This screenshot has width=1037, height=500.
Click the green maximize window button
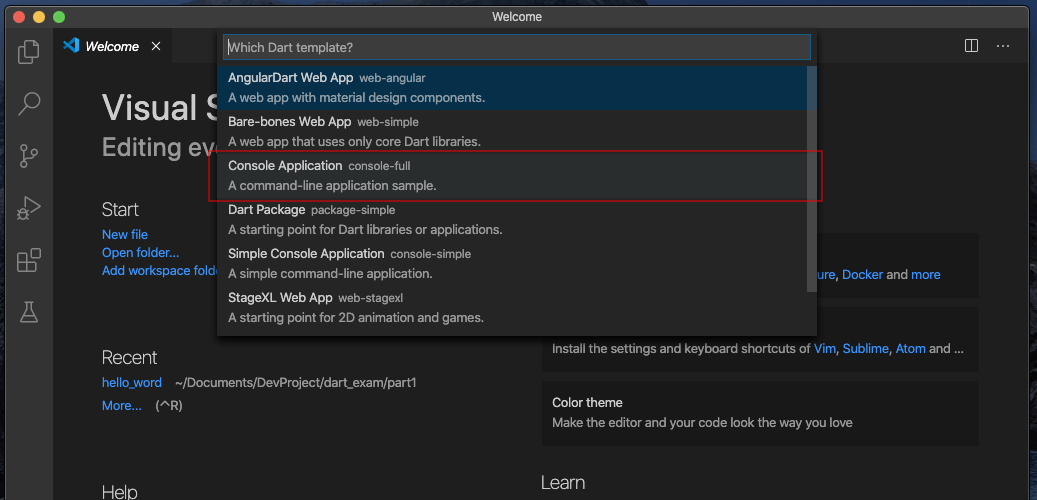(59, 17)
